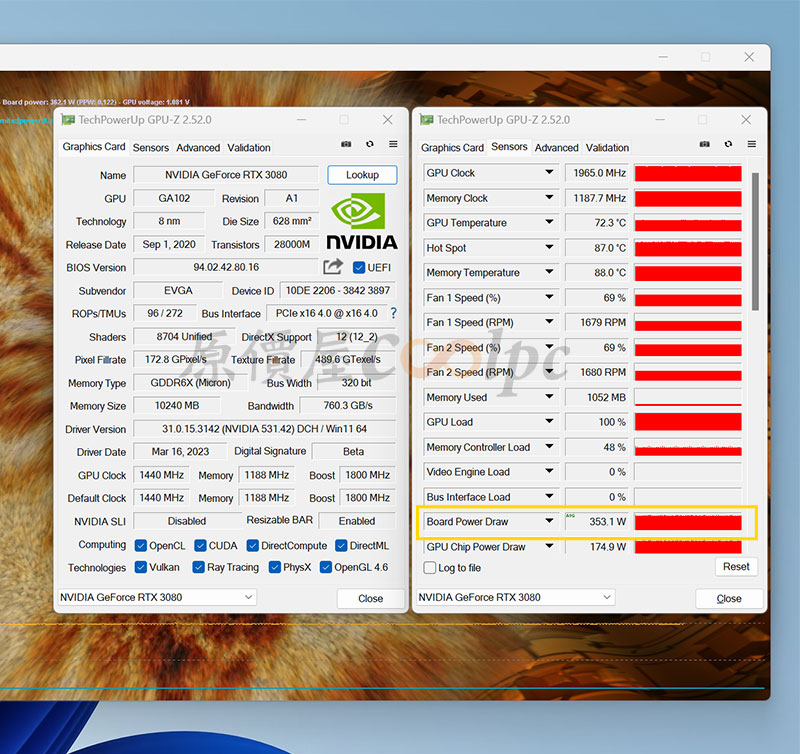Toggle the OpenCL checkbox
Image resolution: width=800 pixels, height=754 pixels.
pos(141,546)
